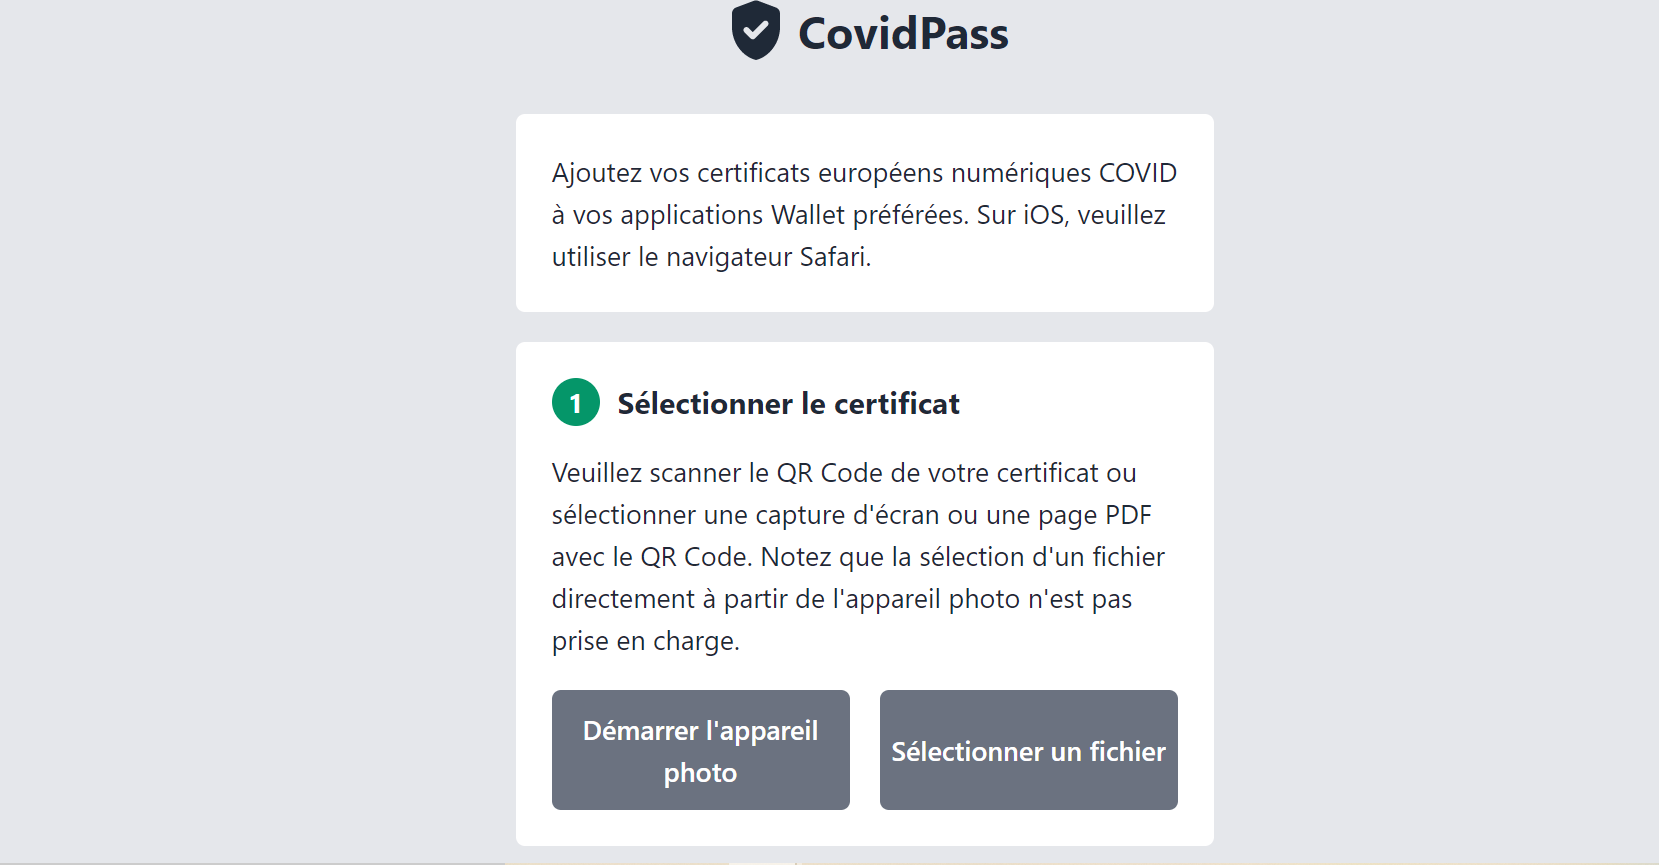Click the word Safari in the intro text
Viewport: 1659px width, 865px height.
[835, 257]
